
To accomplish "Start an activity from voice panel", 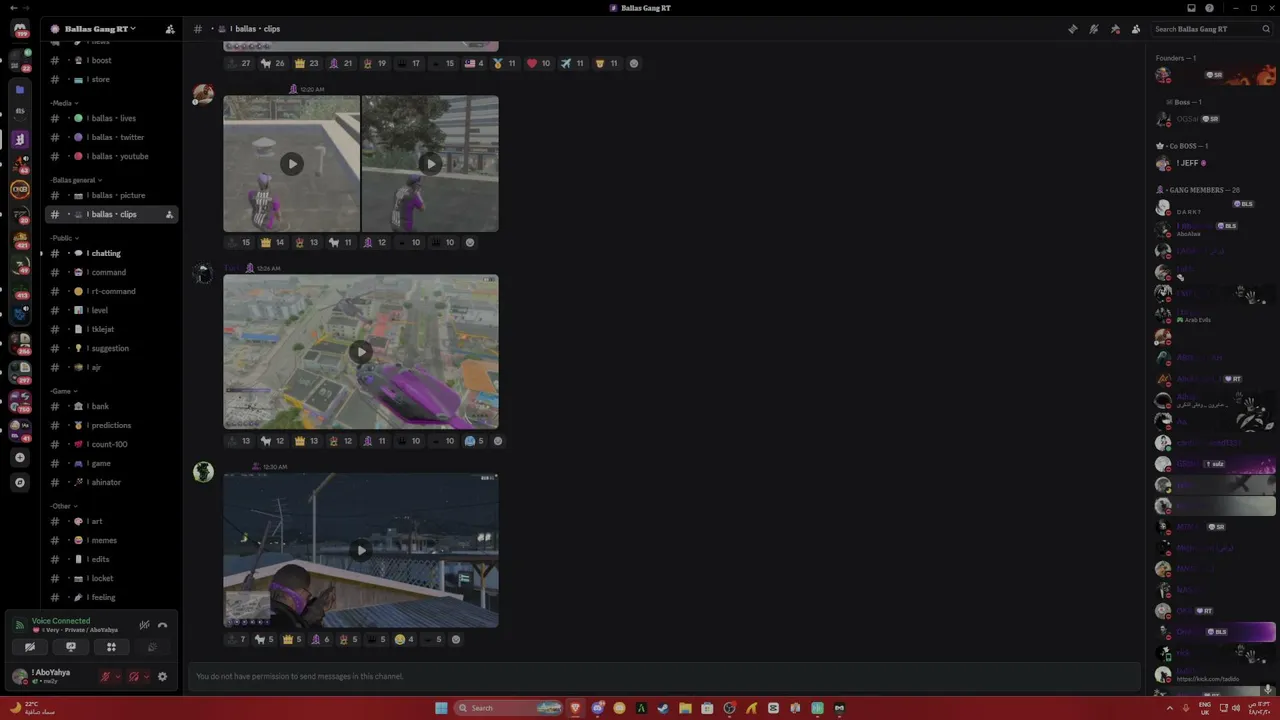I will (111, 647).
